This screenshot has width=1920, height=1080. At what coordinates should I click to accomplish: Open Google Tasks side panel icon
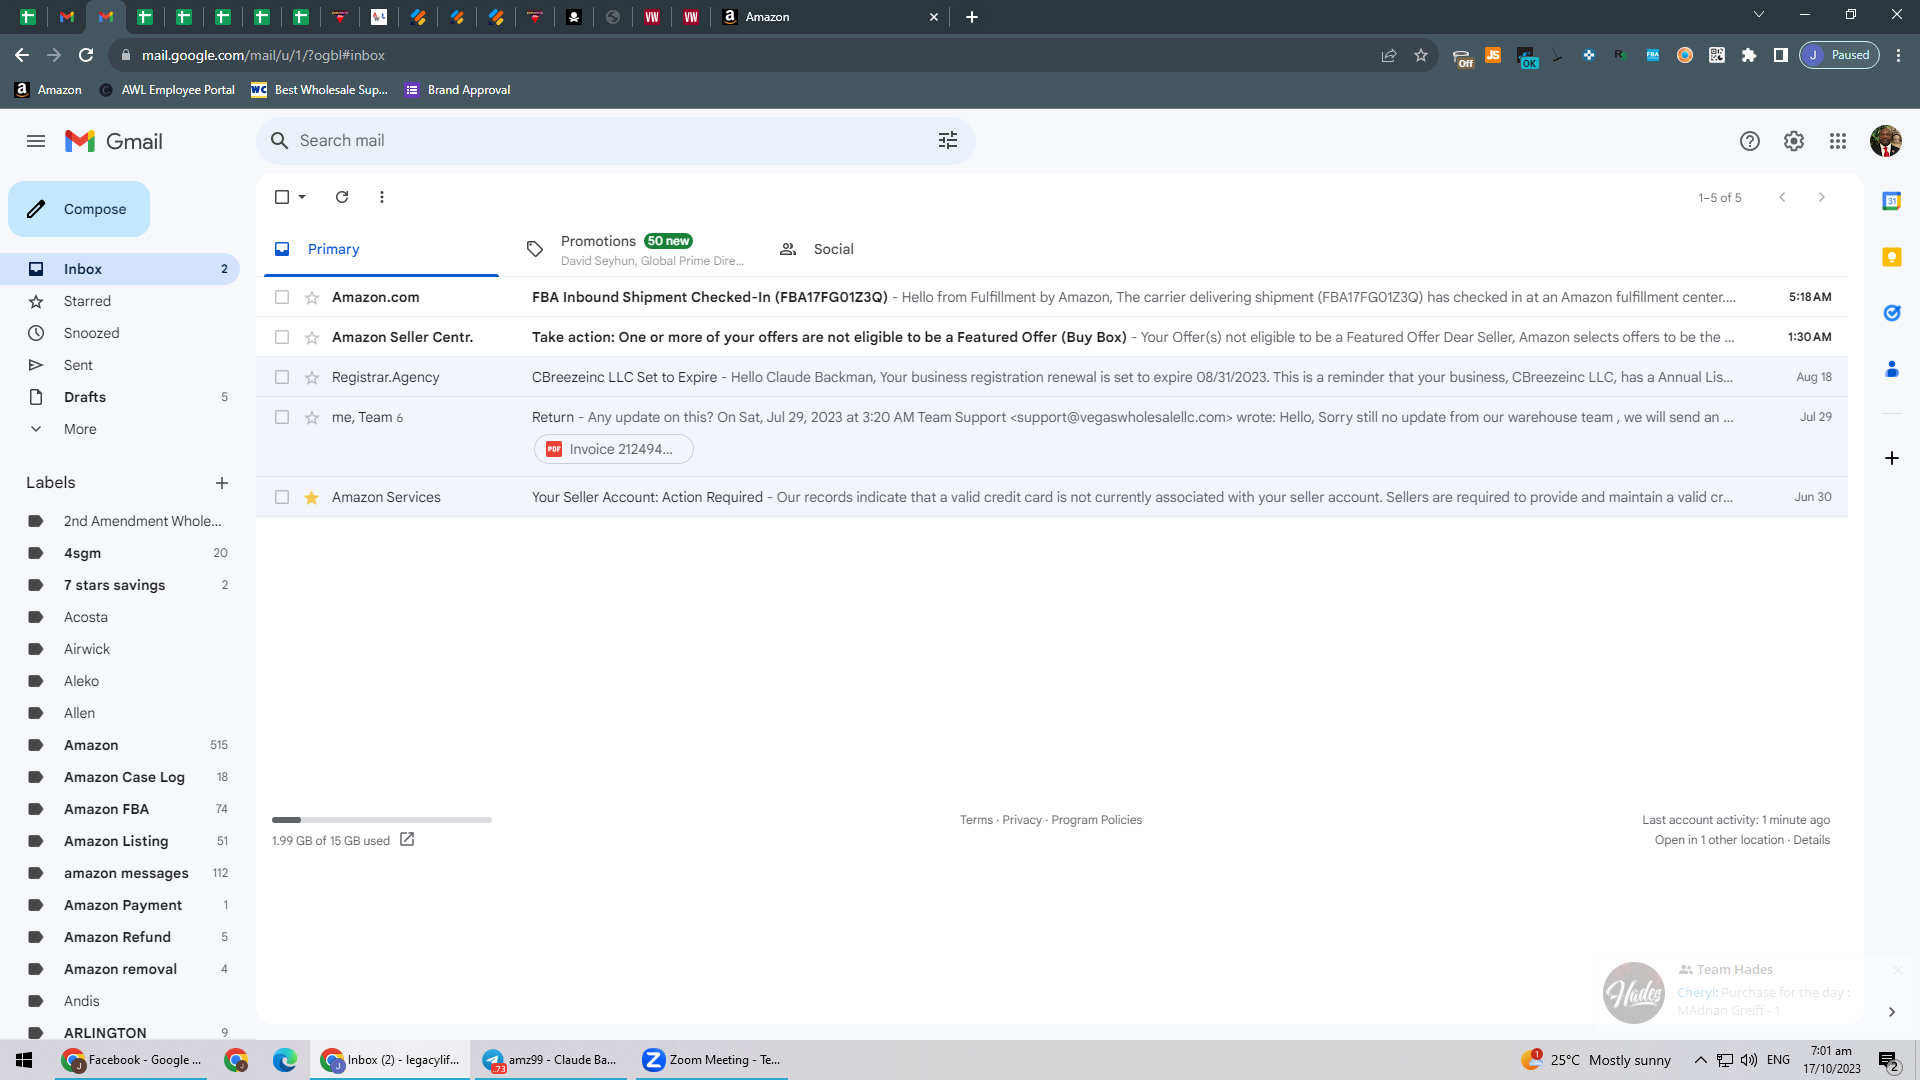(1892, 313)
